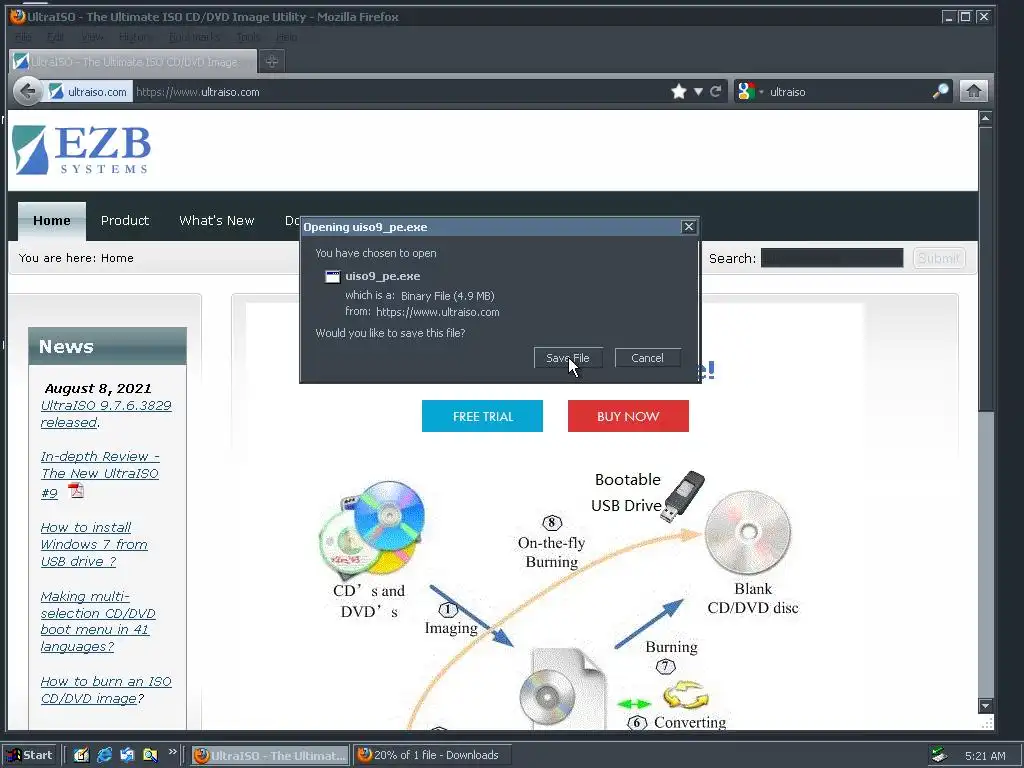The height and width of the screenshot is (768, 1024).
Task: Click the yellow converting arrows image
Action: 686,695
